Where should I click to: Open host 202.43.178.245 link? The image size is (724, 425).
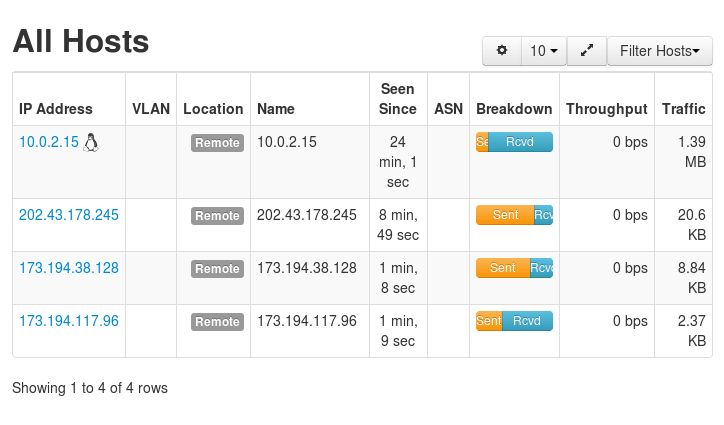pos(69,215)
